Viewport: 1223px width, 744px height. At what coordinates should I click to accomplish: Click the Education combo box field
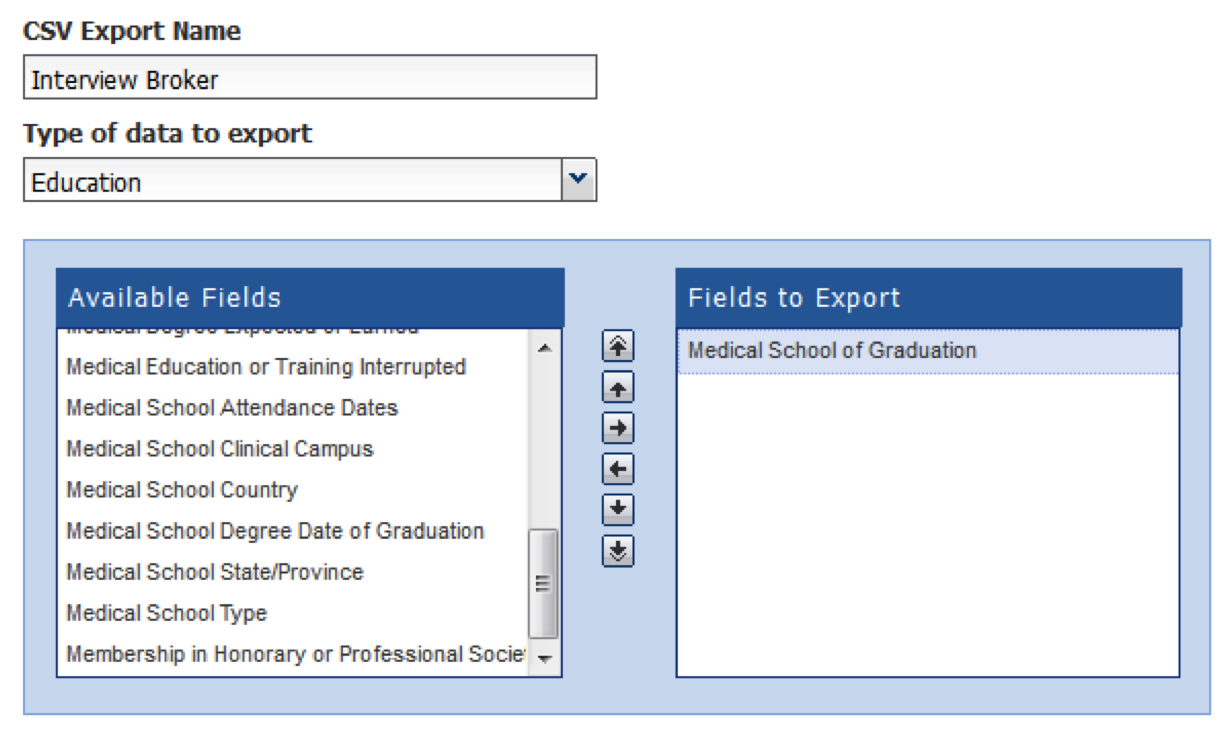tap(310, 180)
